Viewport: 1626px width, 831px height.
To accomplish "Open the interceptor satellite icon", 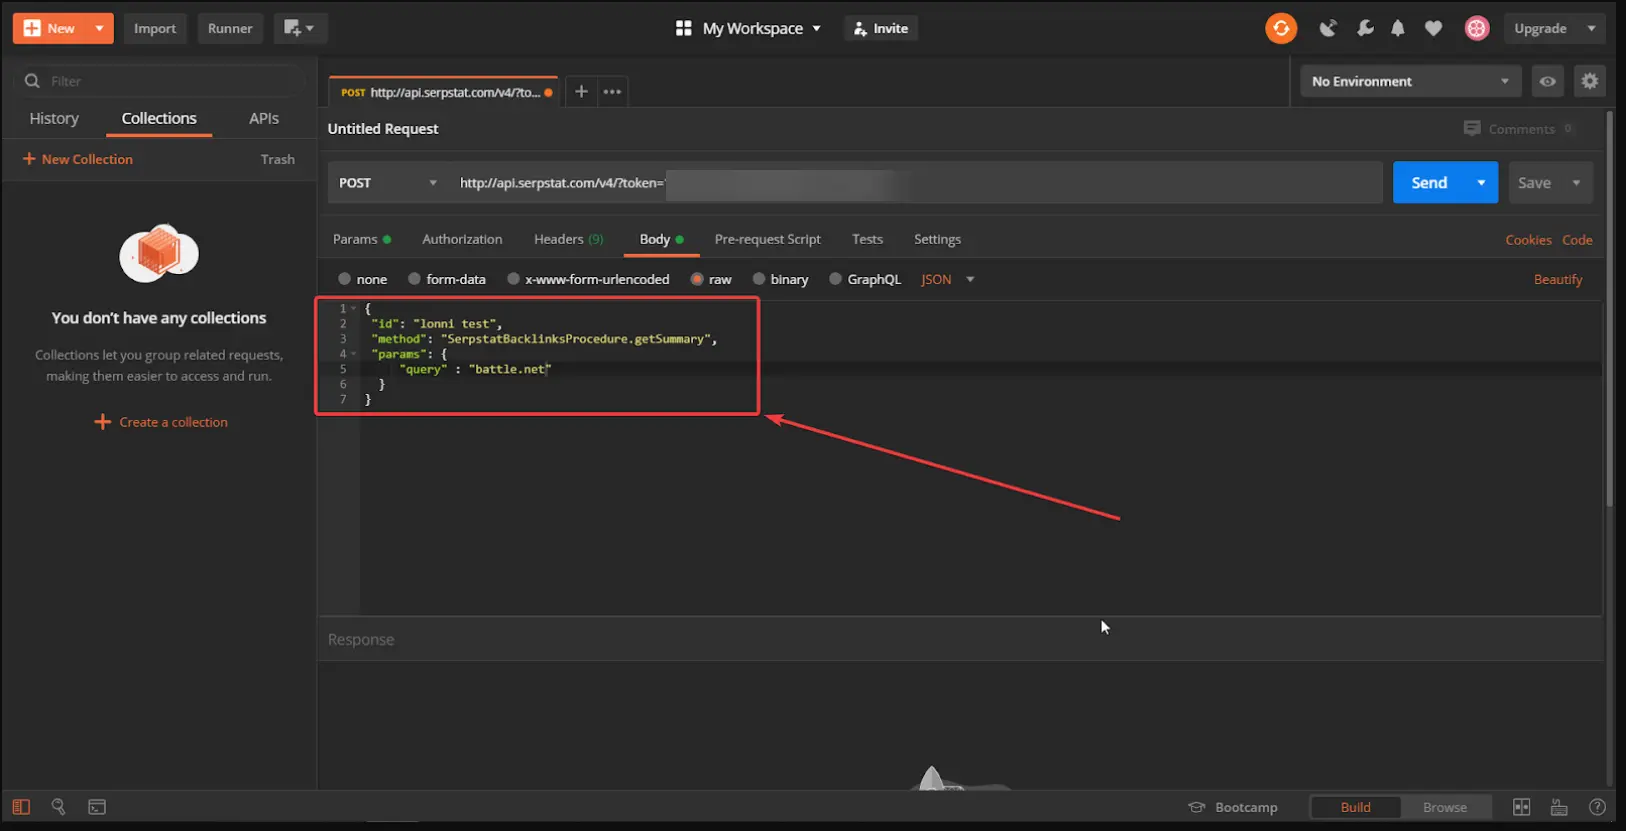I will pos(1328,28).
